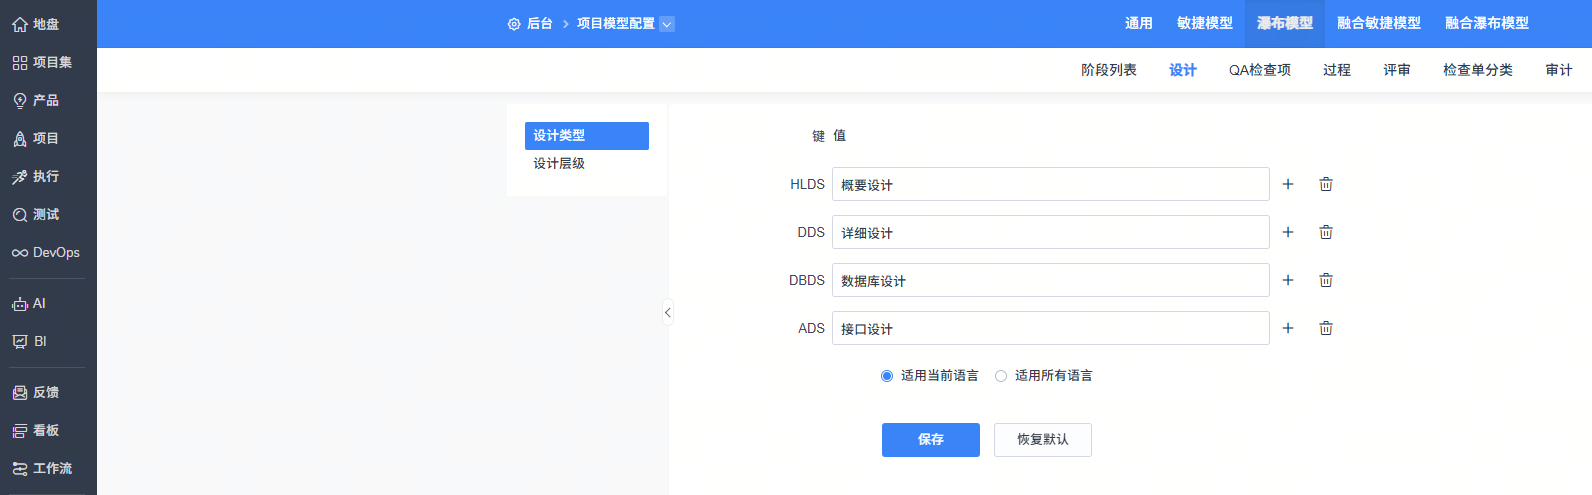Open the stage list tab

pos(1108,70)
